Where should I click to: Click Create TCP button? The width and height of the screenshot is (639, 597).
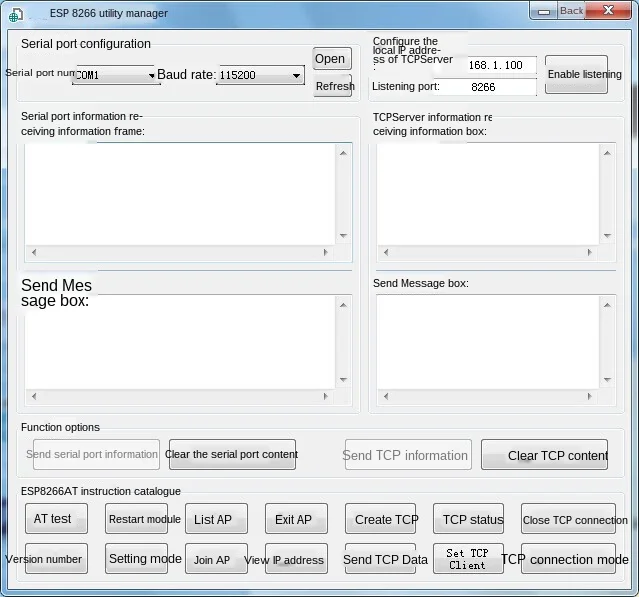click(380, 519)
